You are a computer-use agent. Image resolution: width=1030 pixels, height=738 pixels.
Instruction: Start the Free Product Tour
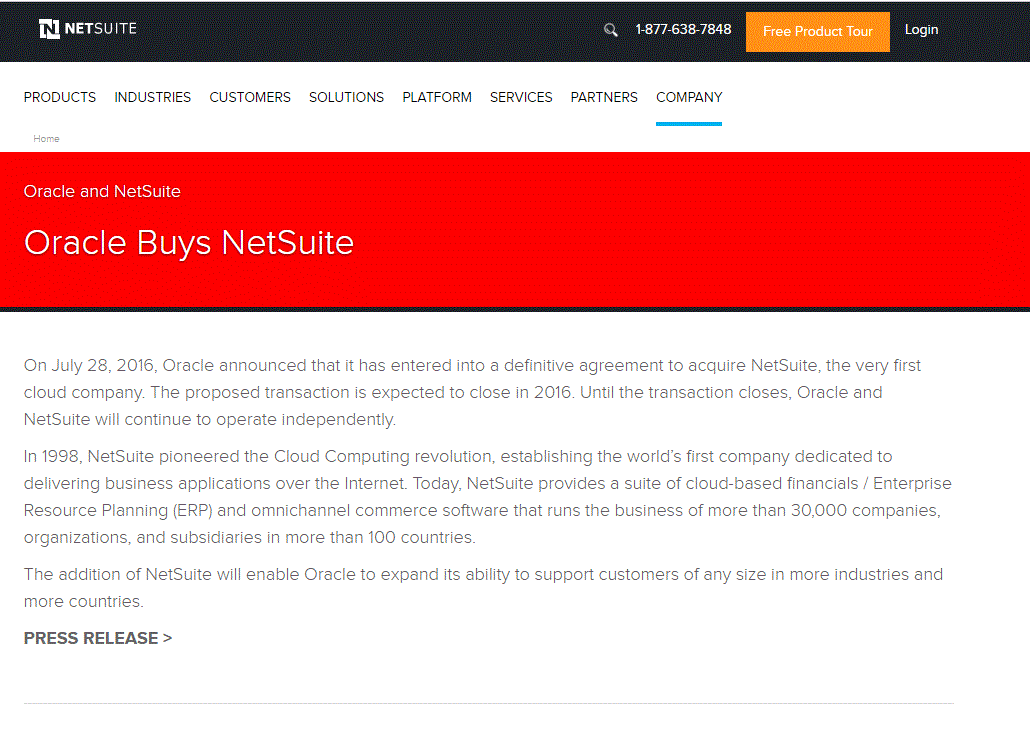point(818,32)
